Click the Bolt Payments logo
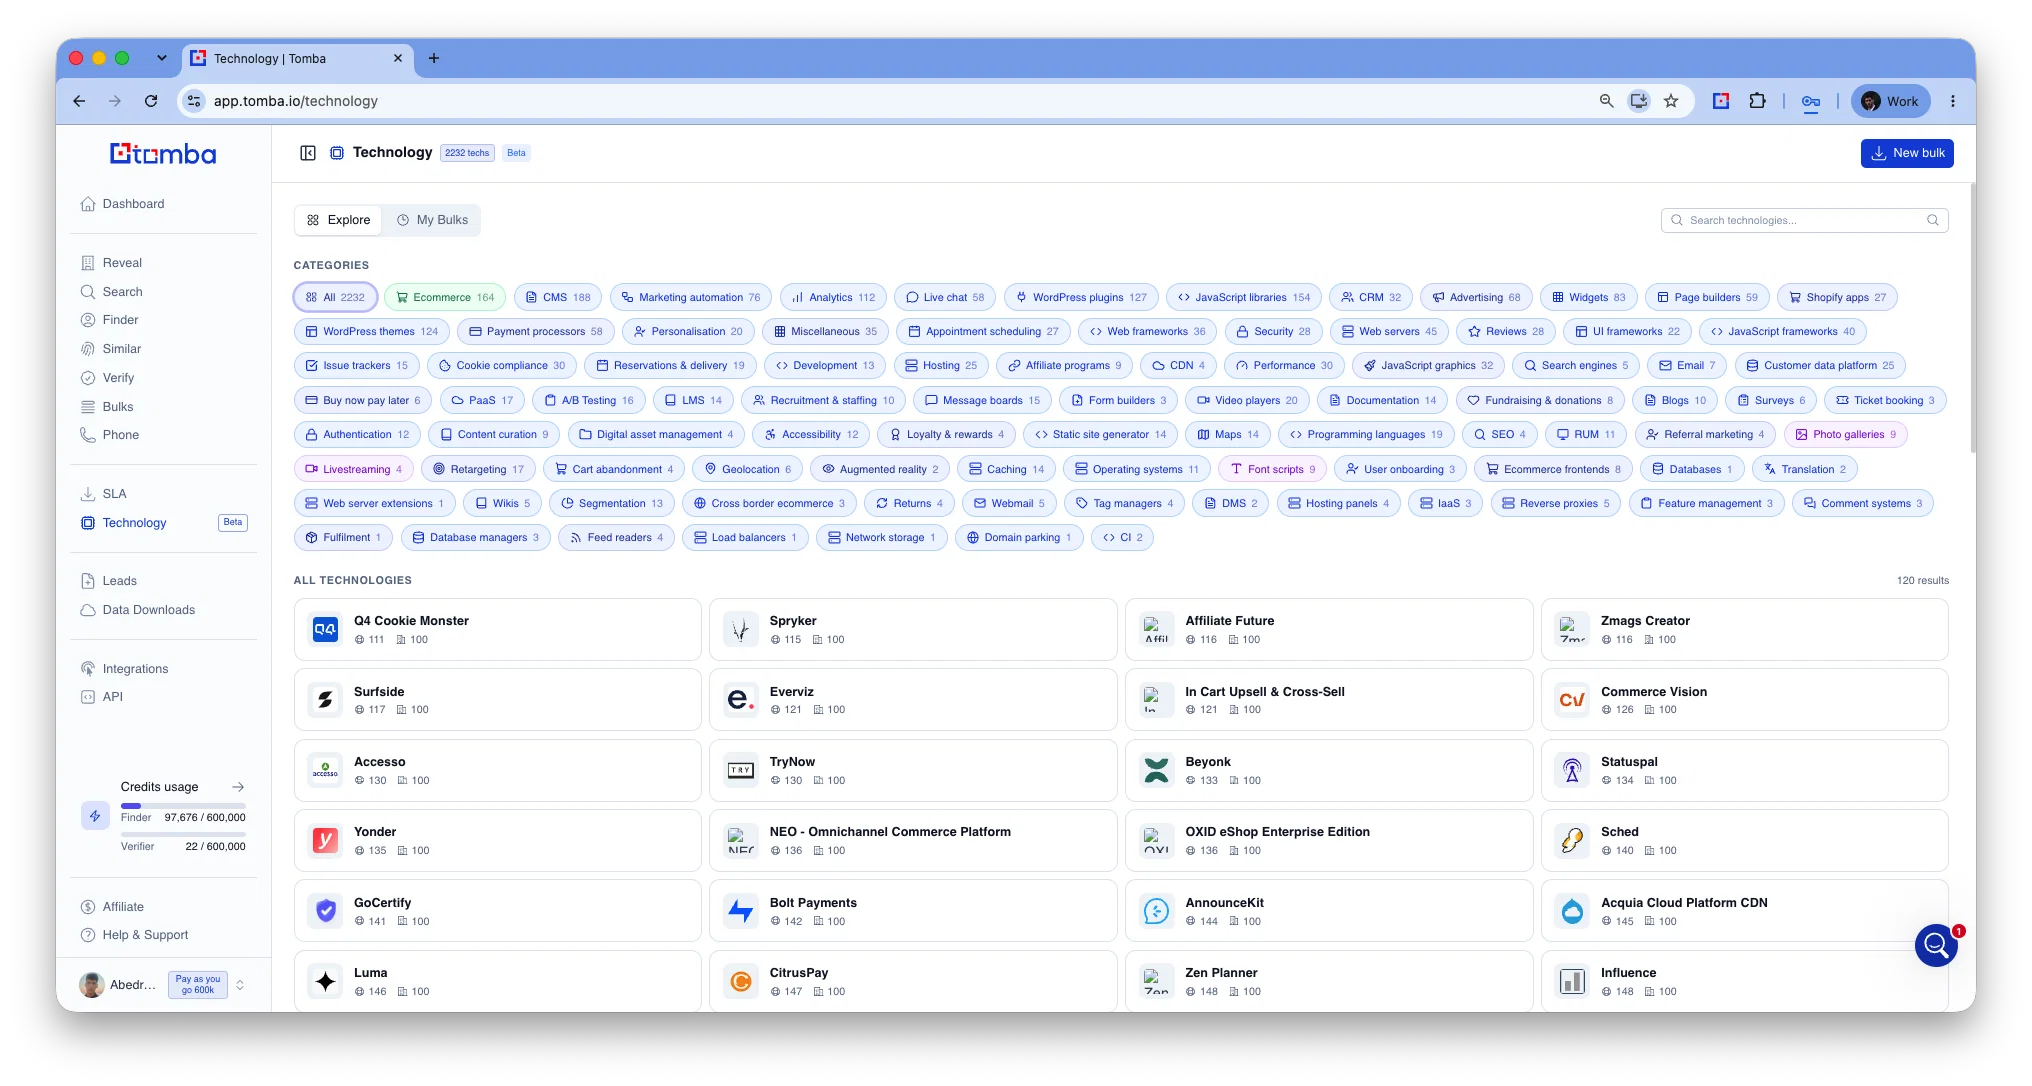The width and height of the screenshot is (2032, 1086). click(741, 911)
